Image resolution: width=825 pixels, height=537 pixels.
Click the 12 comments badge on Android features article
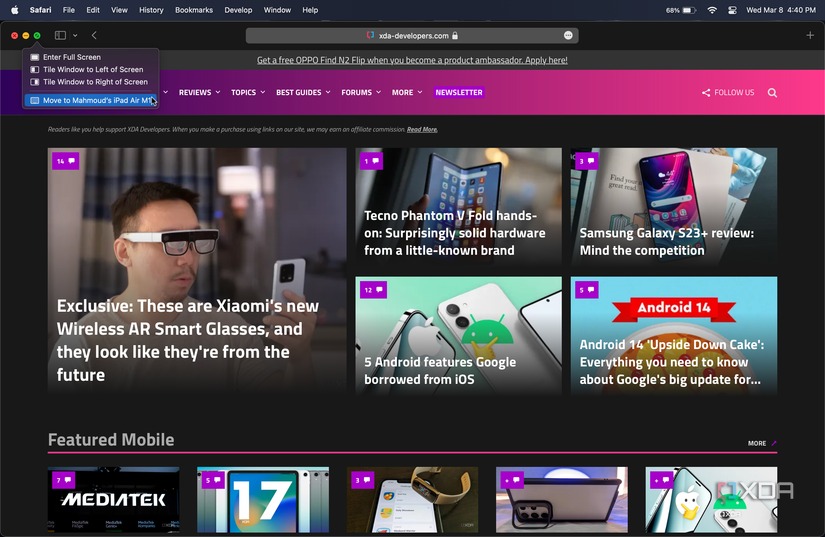pos(374,290)
